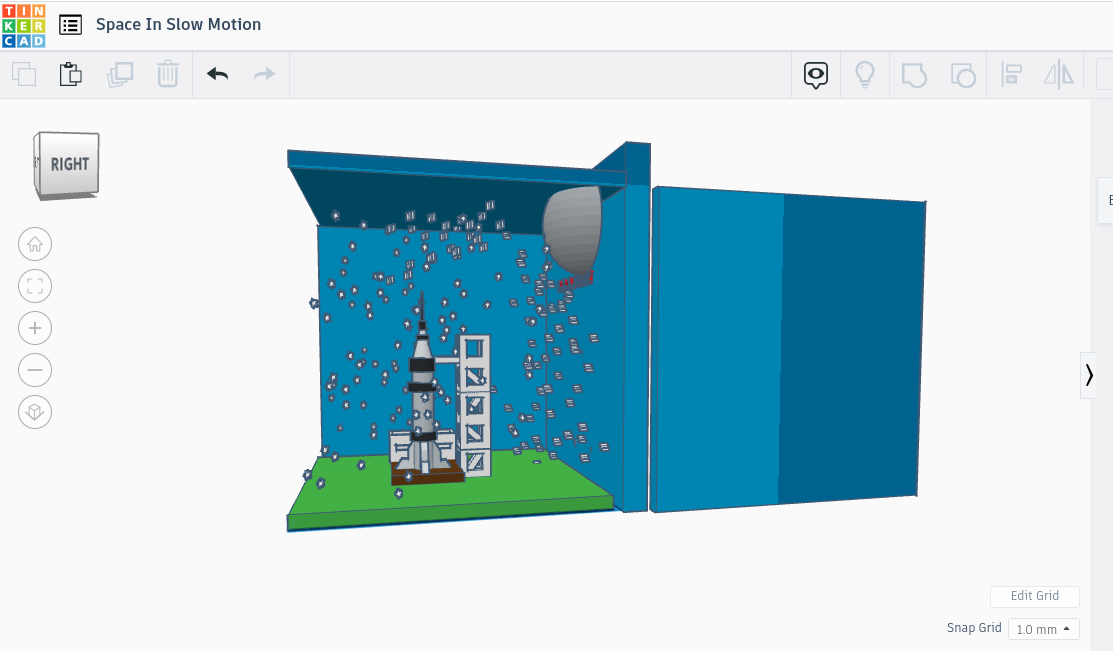Screen dimensions: 1113x651
Task: Toggle the Notes visibility tool
Action: click(x=817, y=74)
